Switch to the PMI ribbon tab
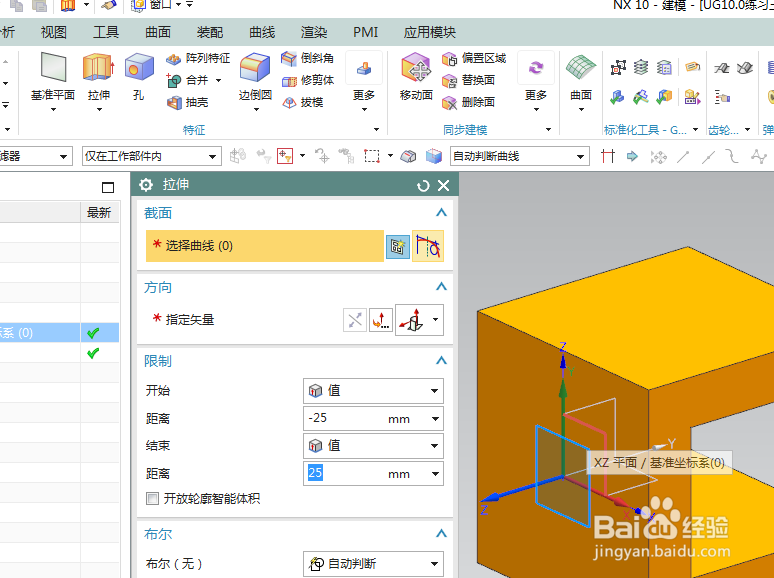774x578 pixels. pos(365,33)
